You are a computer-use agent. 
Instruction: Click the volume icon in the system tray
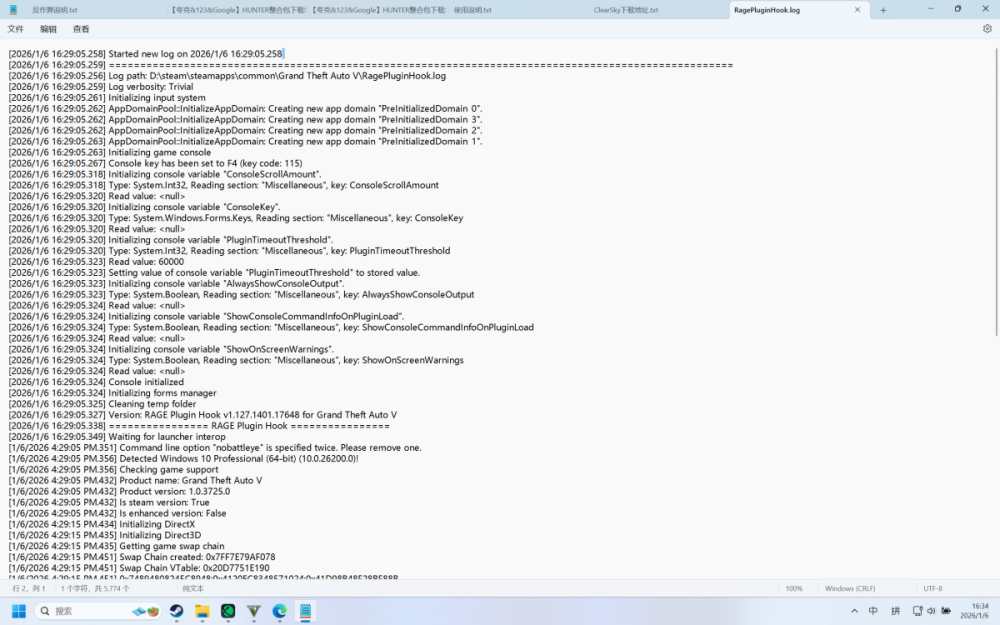coord(931,609)
